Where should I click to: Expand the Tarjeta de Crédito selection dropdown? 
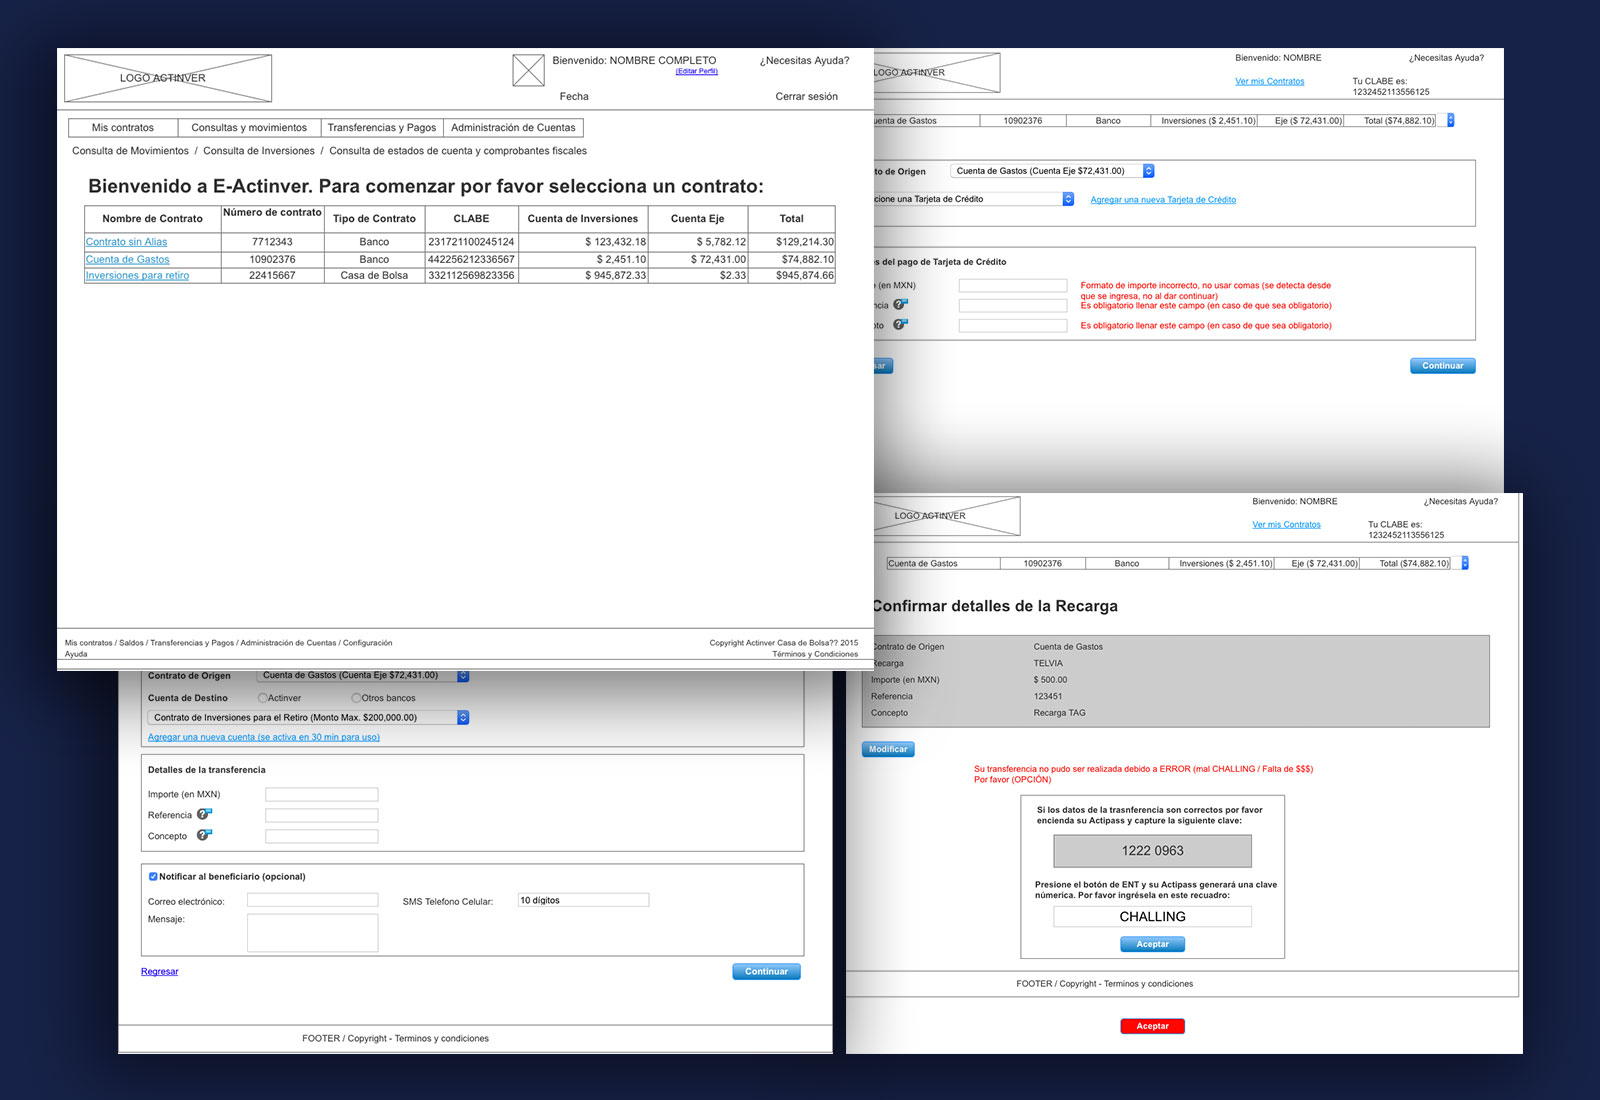[1068, 199]
